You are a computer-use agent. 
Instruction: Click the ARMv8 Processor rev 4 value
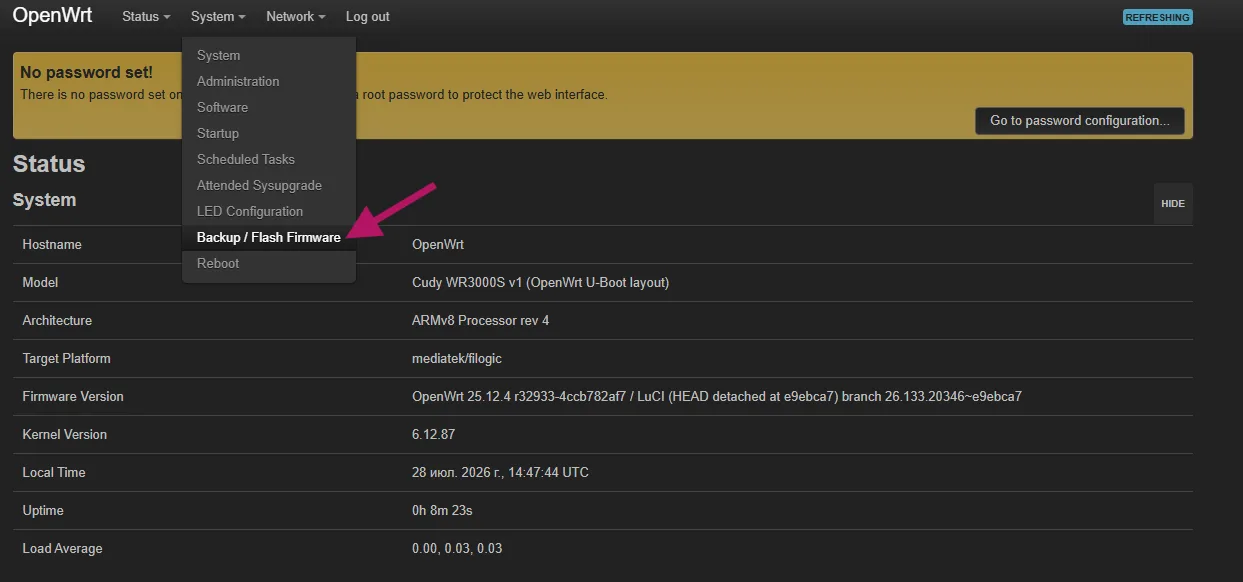[x=481, y=321]
